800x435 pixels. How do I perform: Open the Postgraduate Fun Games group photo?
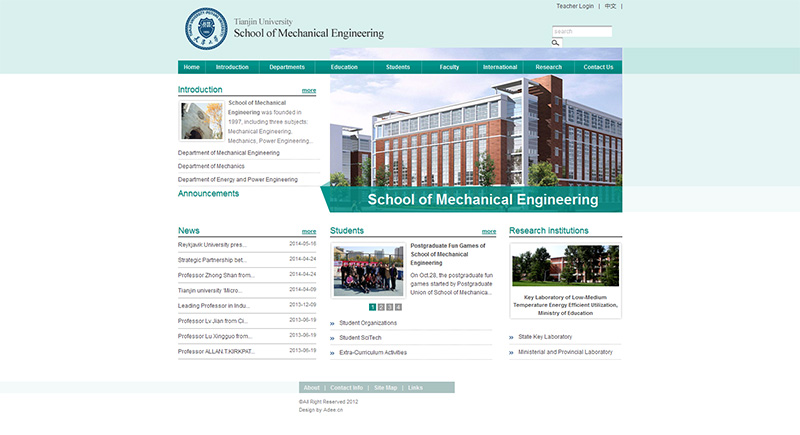click(x=368, y=270)
